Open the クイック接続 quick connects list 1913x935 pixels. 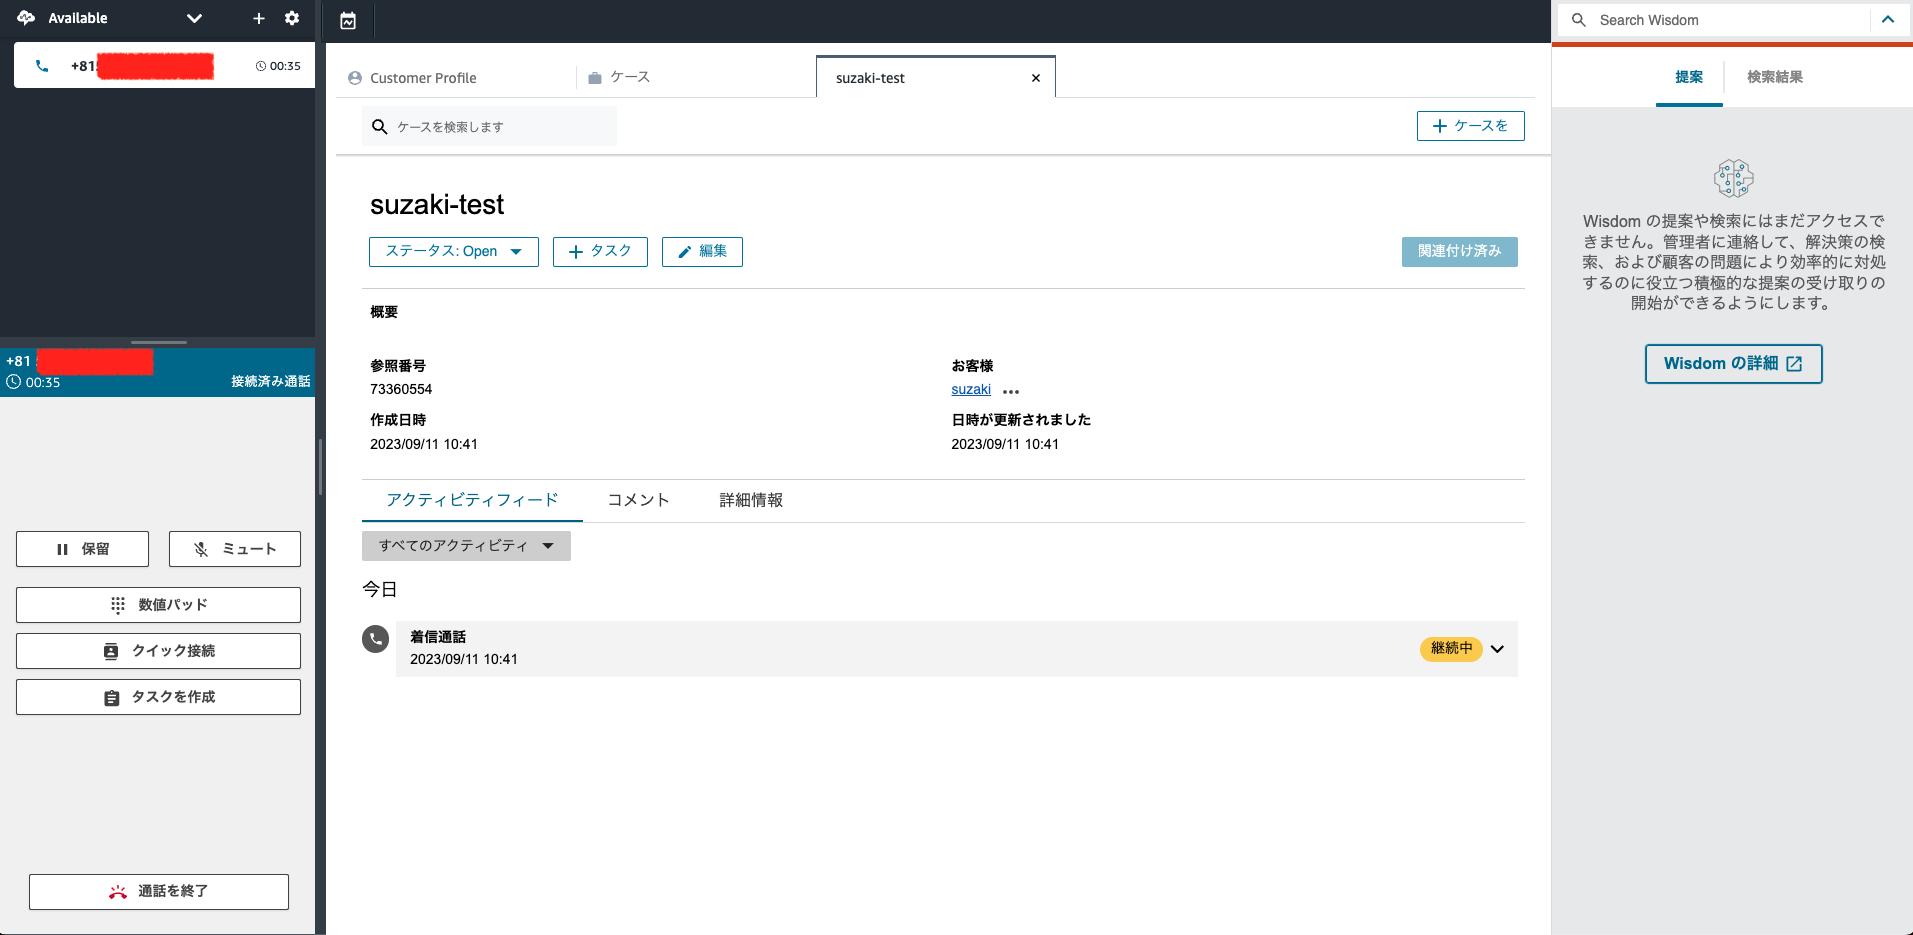[157, 650]
